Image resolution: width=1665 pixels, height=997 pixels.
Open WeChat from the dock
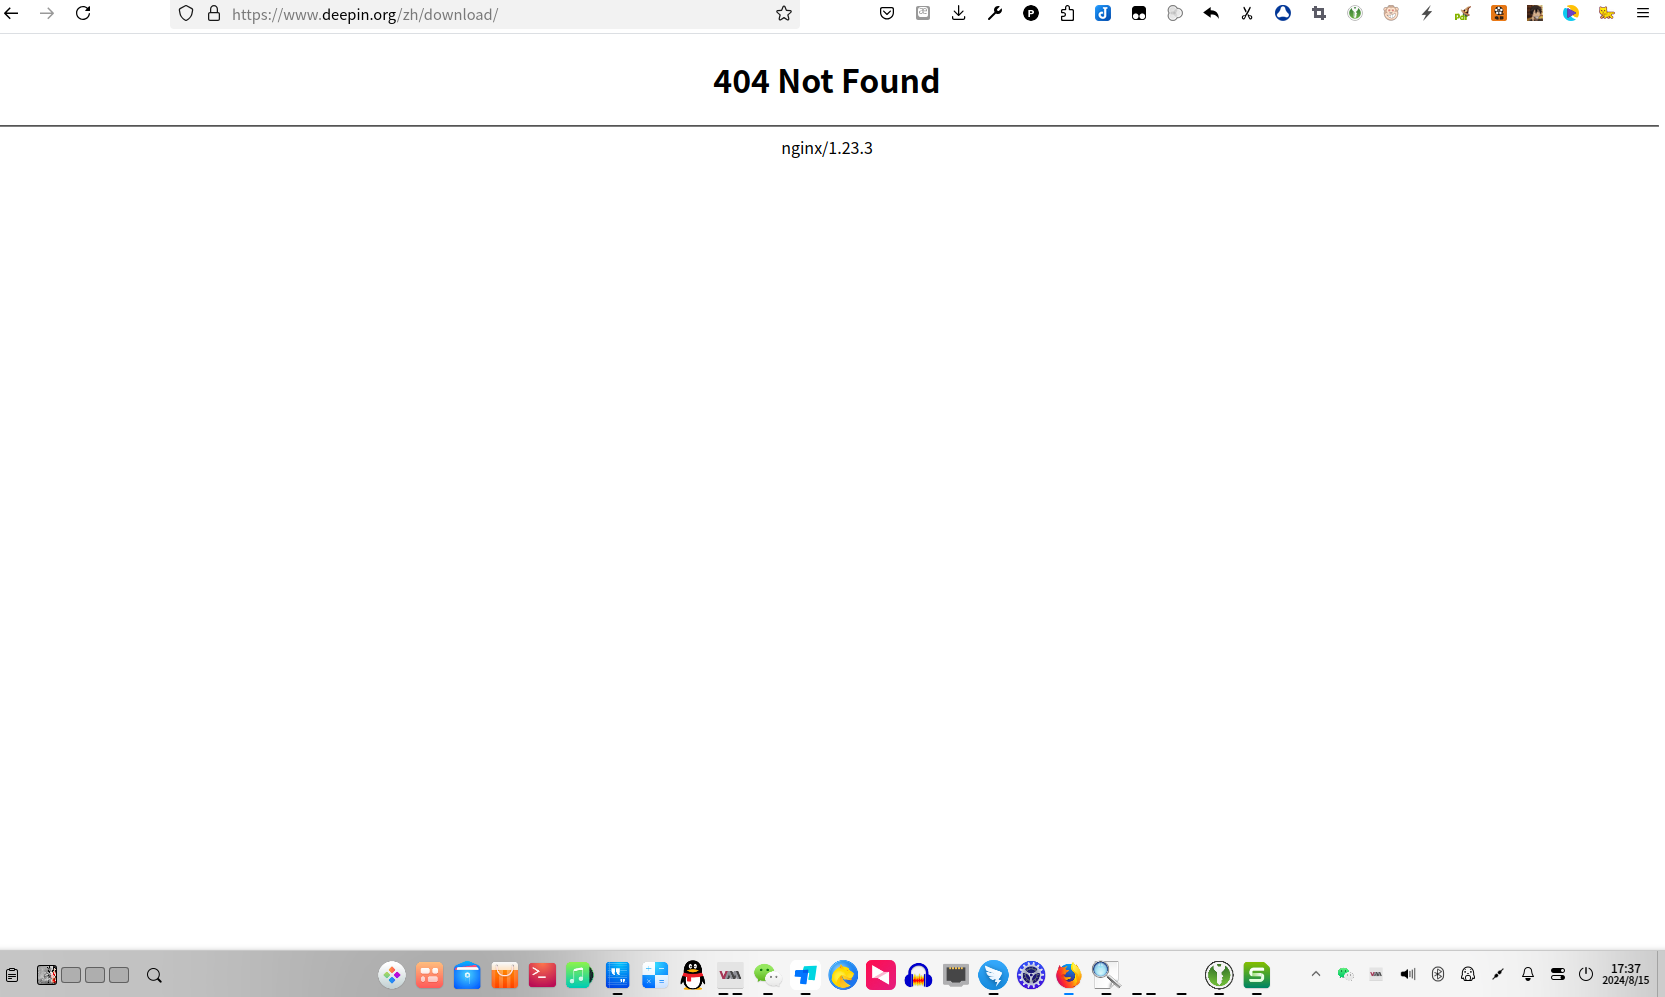[768, 975]
